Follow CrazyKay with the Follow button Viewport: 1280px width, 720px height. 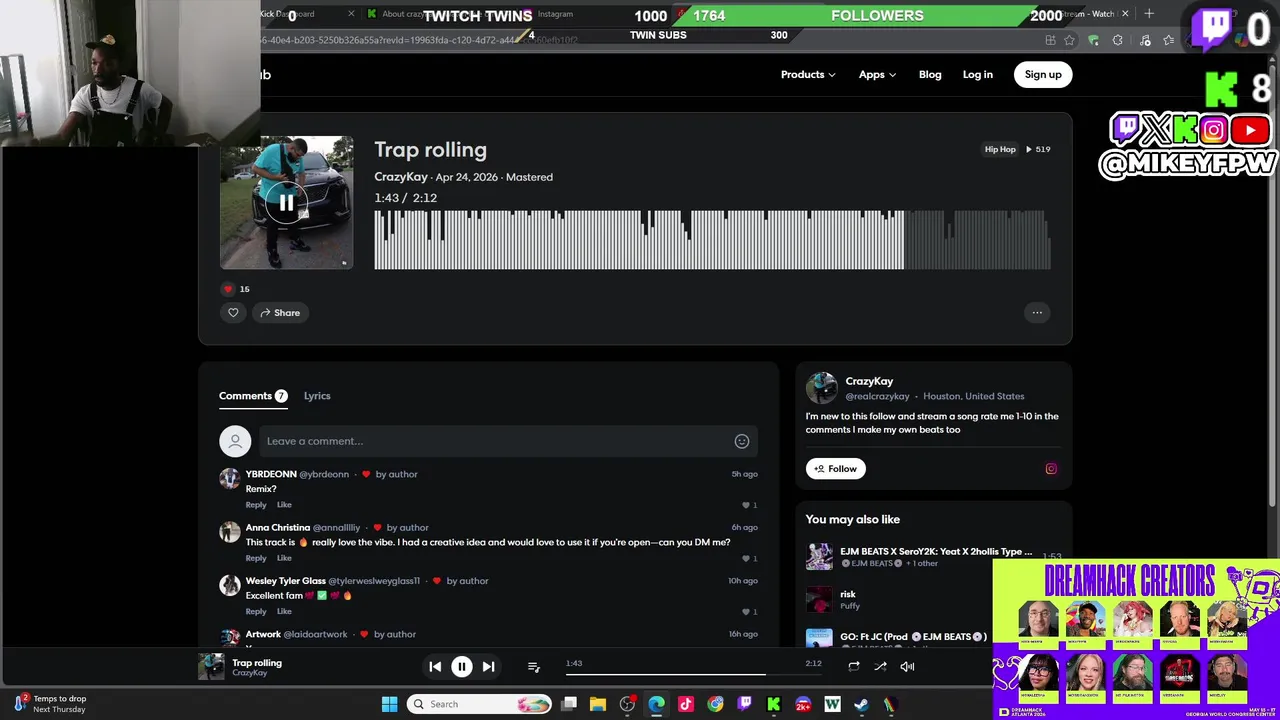pos(835,469)
